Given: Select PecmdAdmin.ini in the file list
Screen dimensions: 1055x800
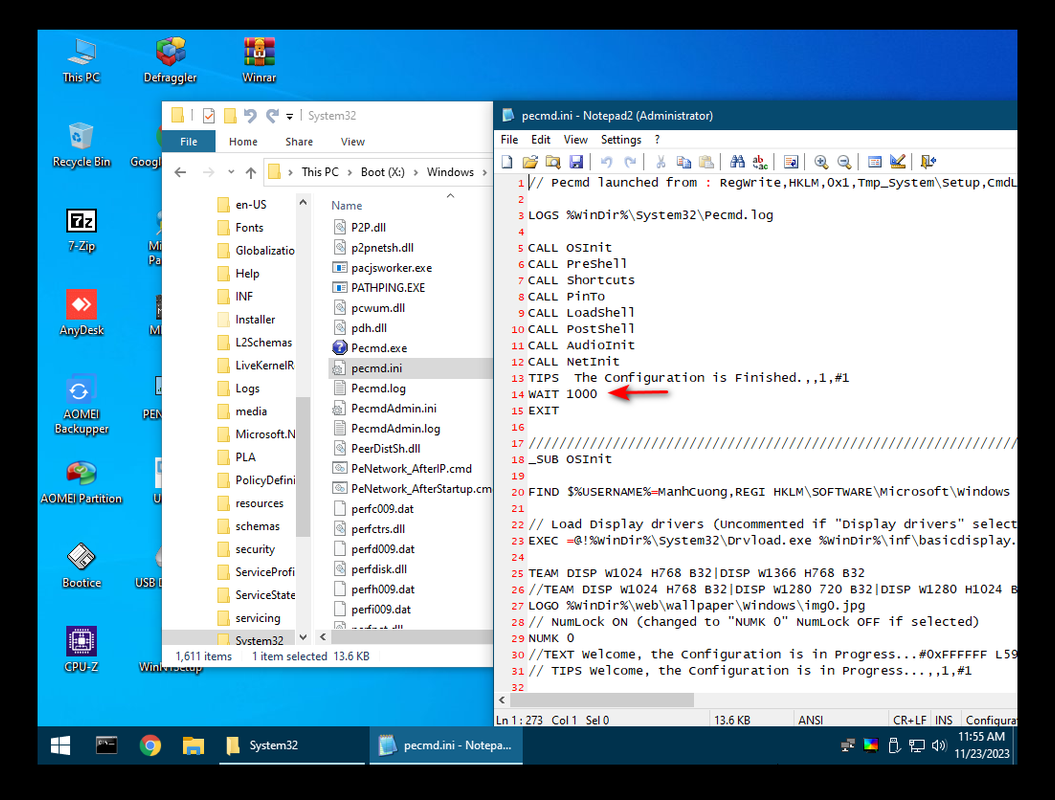Looking at the screenshot, I should [x=394, y=408].
